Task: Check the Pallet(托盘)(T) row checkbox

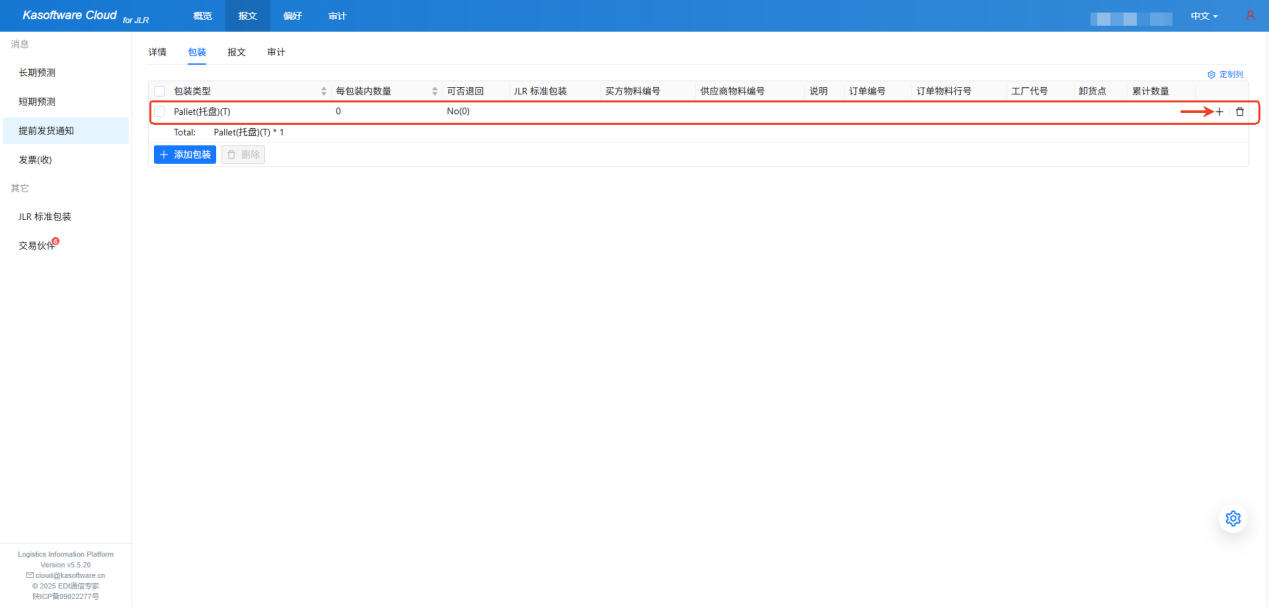Action: [159, 112]
